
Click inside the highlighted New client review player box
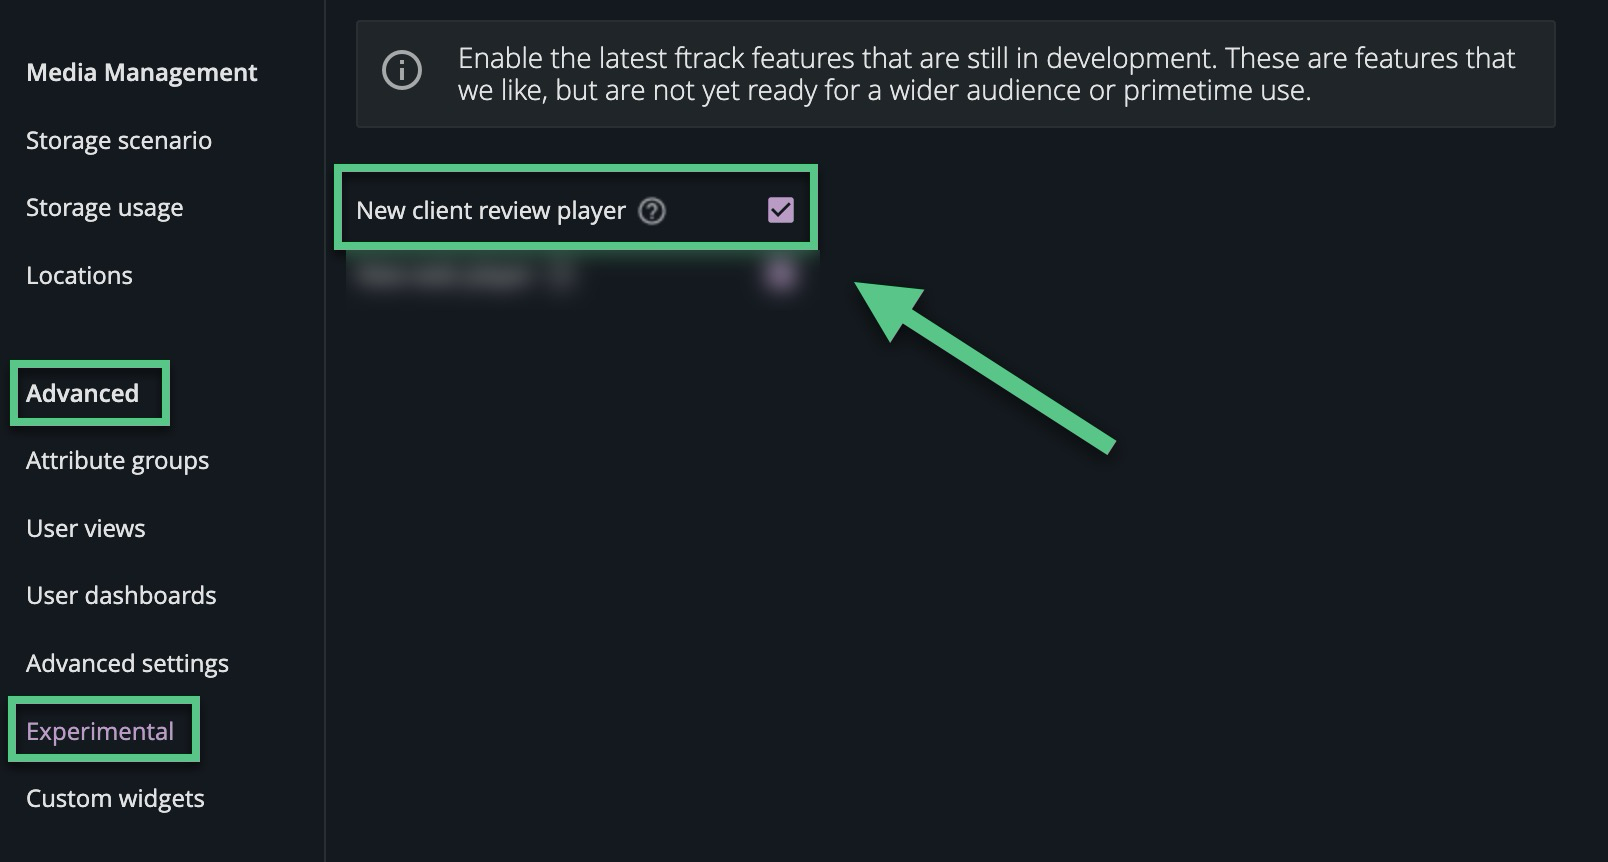click(575, 208)
